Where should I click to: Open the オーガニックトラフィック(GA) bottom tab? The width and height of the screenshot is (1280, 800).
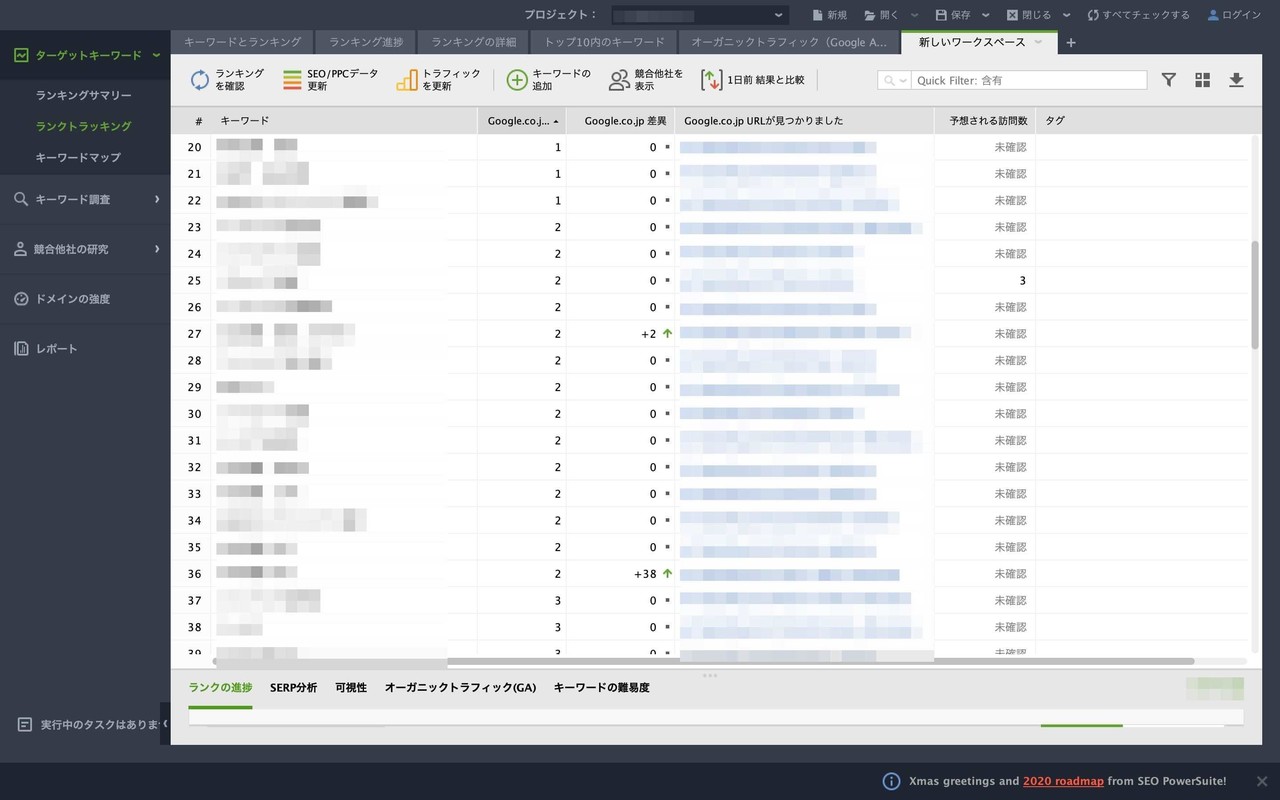click(x=460, y=688)
